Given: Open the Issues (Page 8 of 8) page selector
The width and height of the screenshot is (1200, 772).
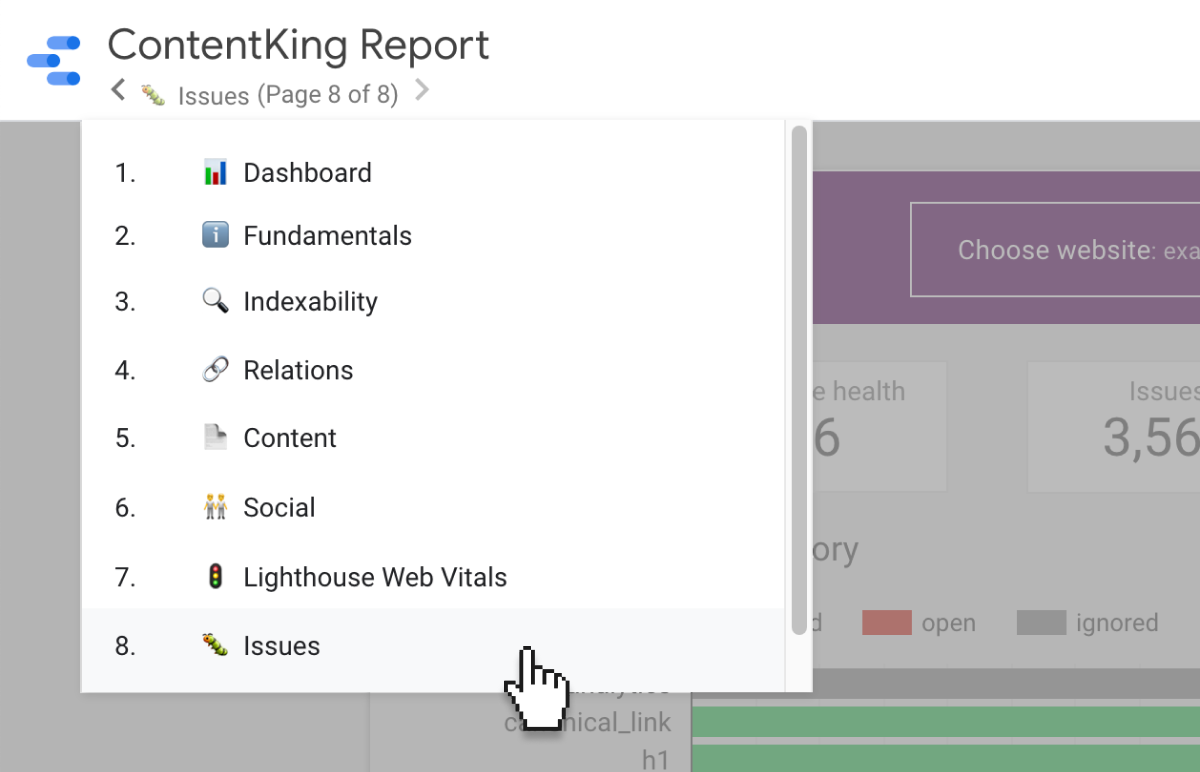Looking at the screenshot, I should click(x=288, y=95).
